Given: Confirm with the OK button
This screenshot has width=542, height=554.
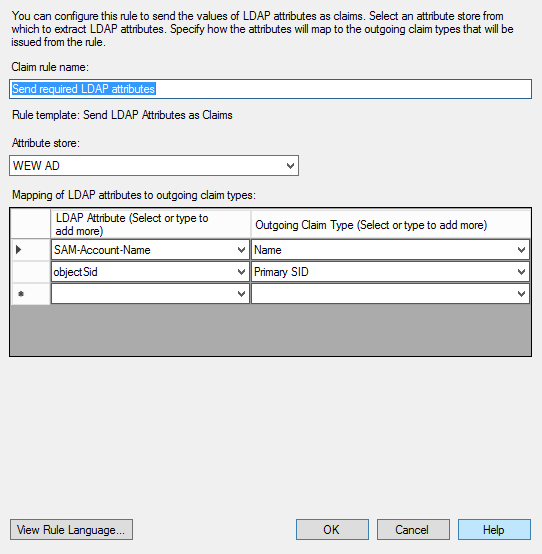Looking at the screenshot, I should (x=332, y=530).
